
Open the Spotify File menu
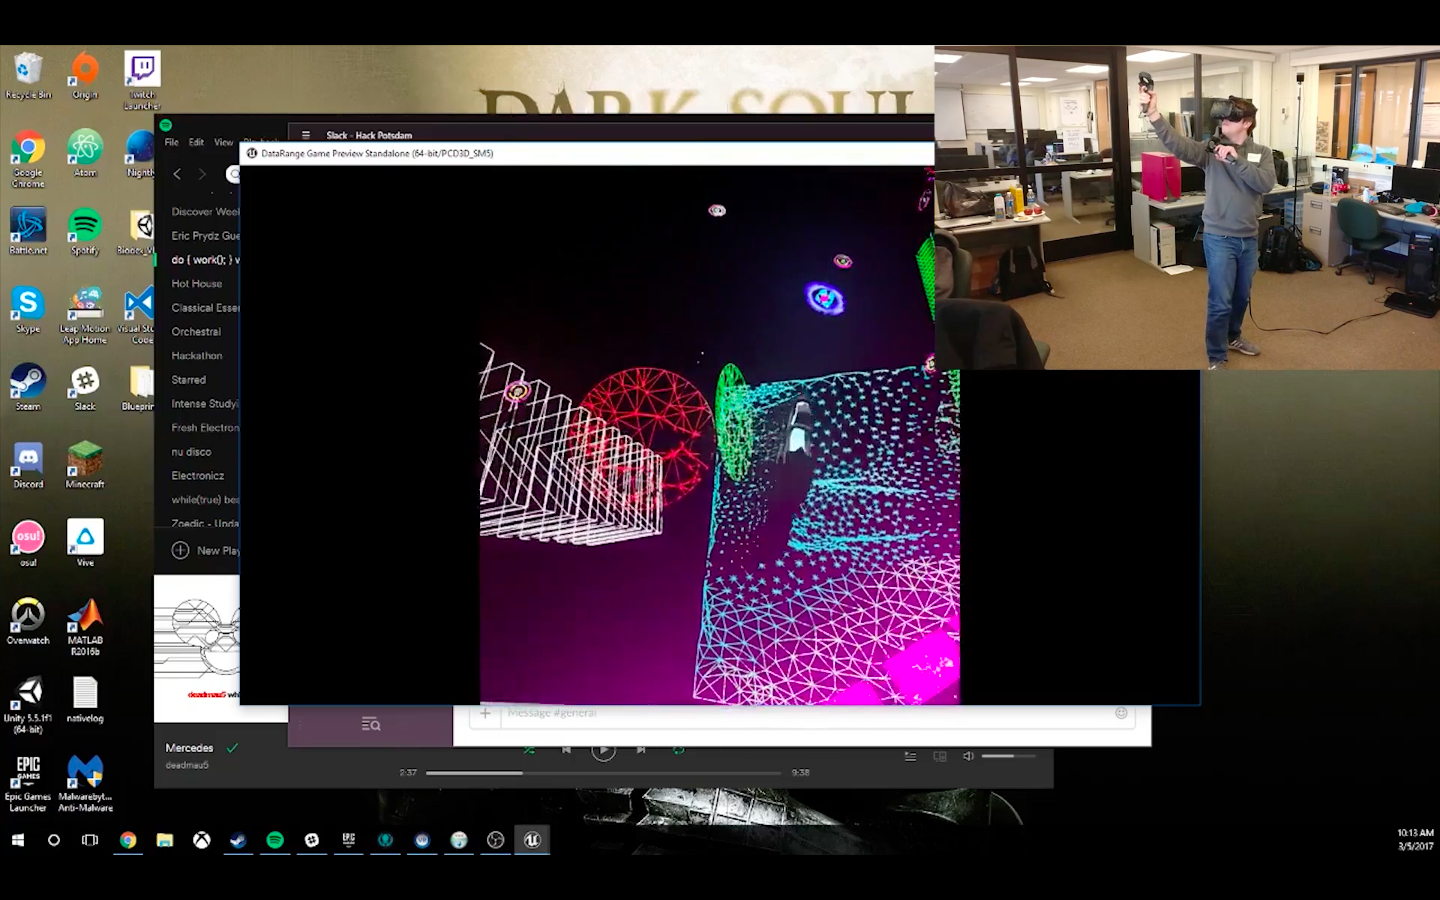point(172,142)
